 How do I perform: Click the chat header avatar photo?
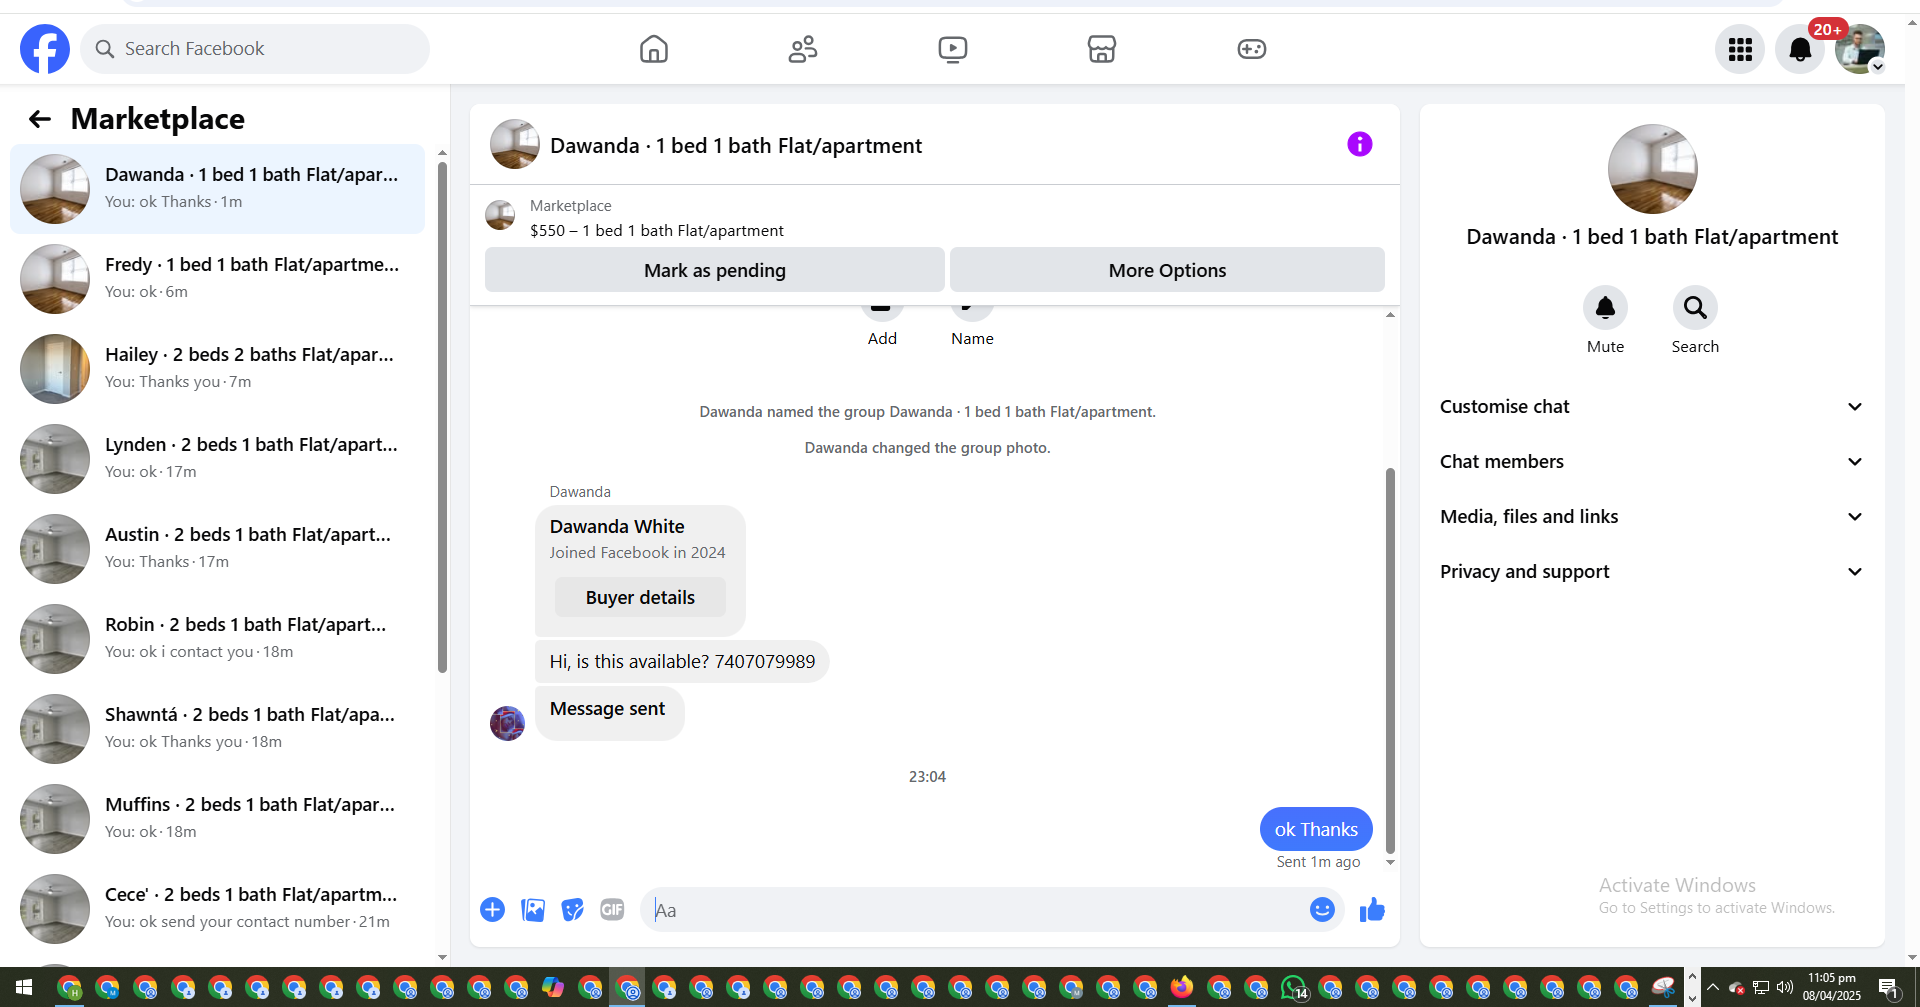click(515, 144)
